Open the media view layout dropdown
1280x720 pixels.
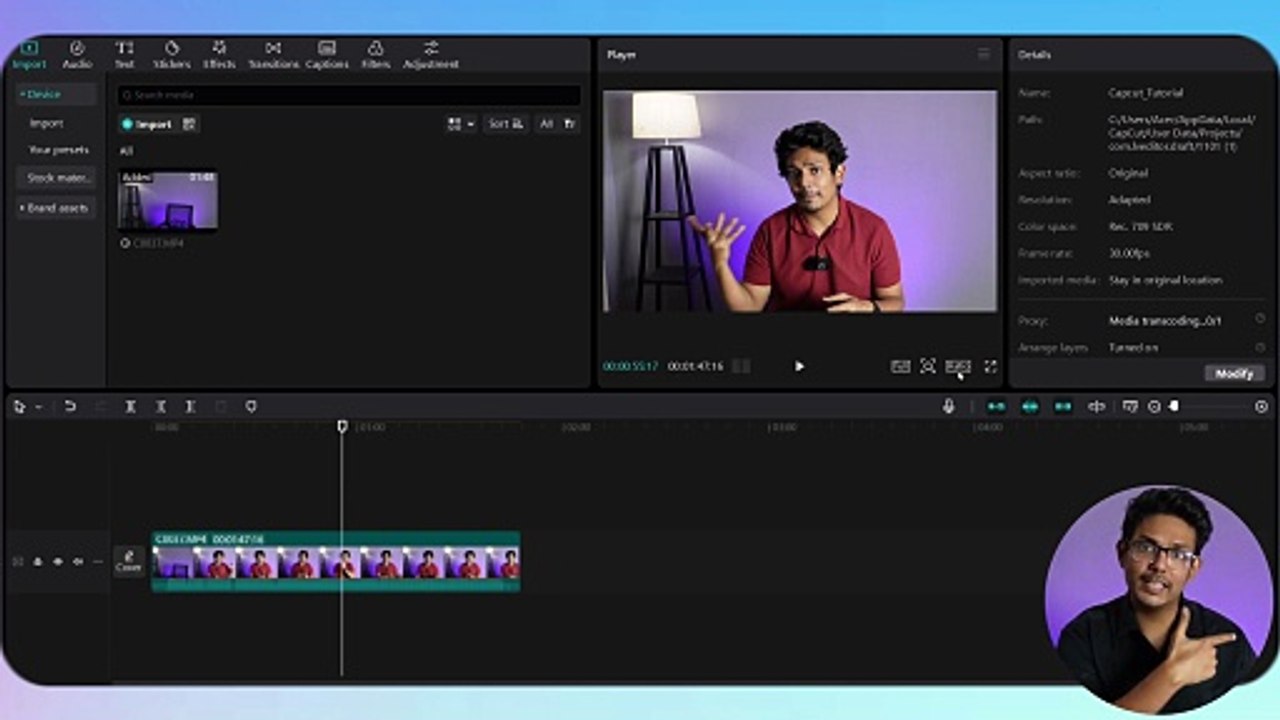click(461, 124)
